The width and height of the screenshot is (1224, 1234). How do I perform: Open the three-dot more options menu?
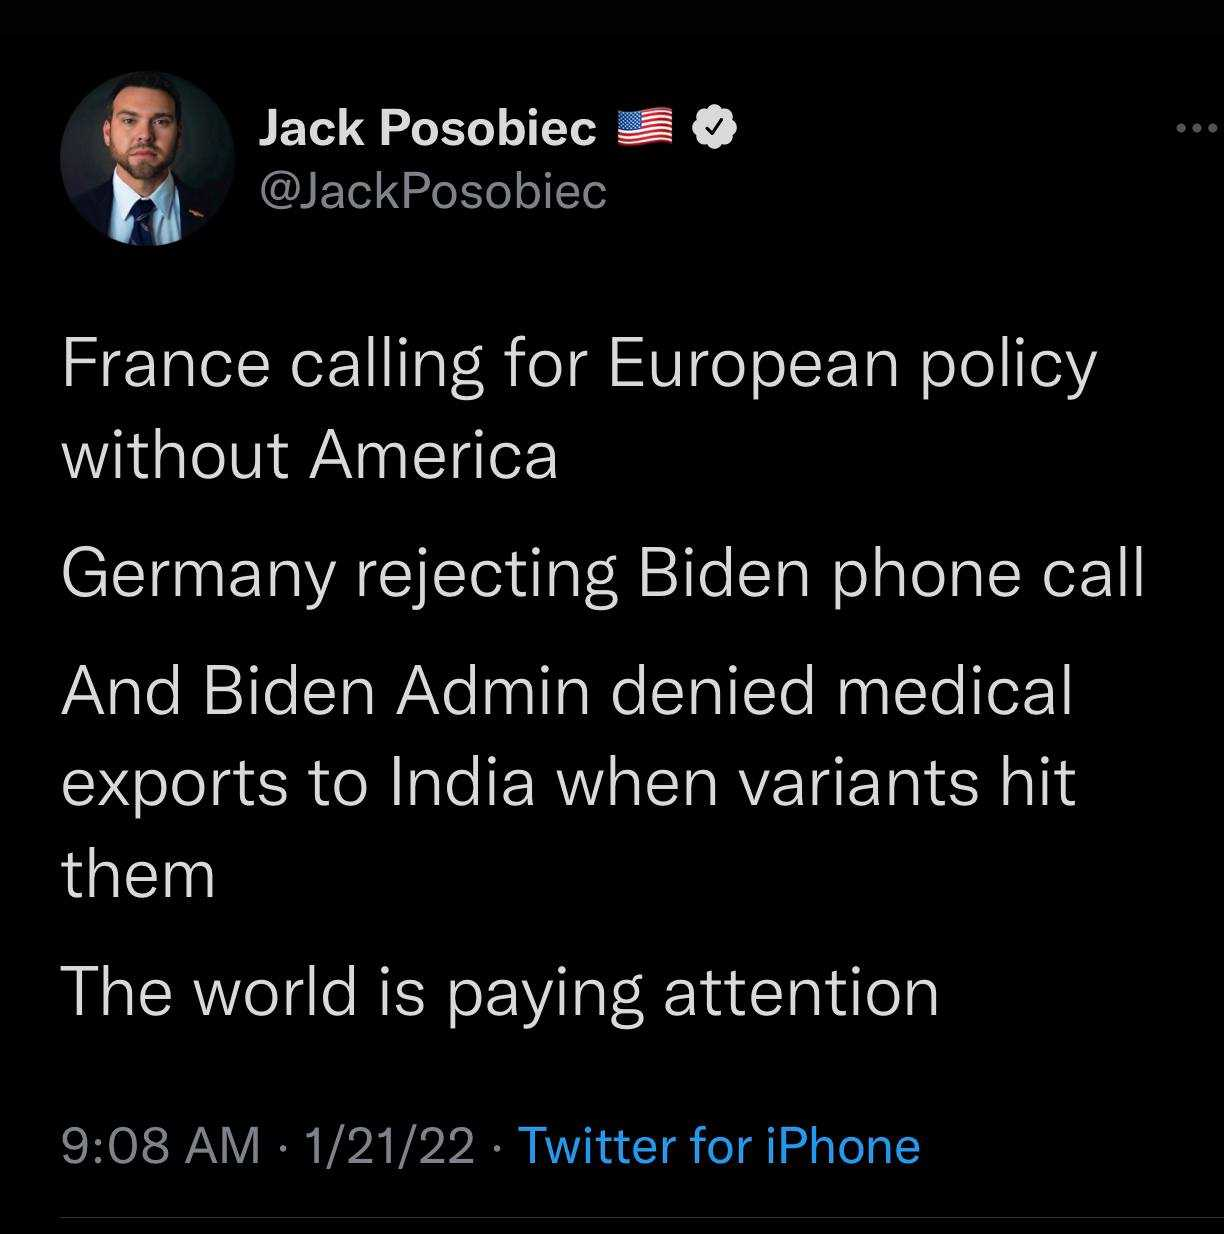(x=1198, y=128)
